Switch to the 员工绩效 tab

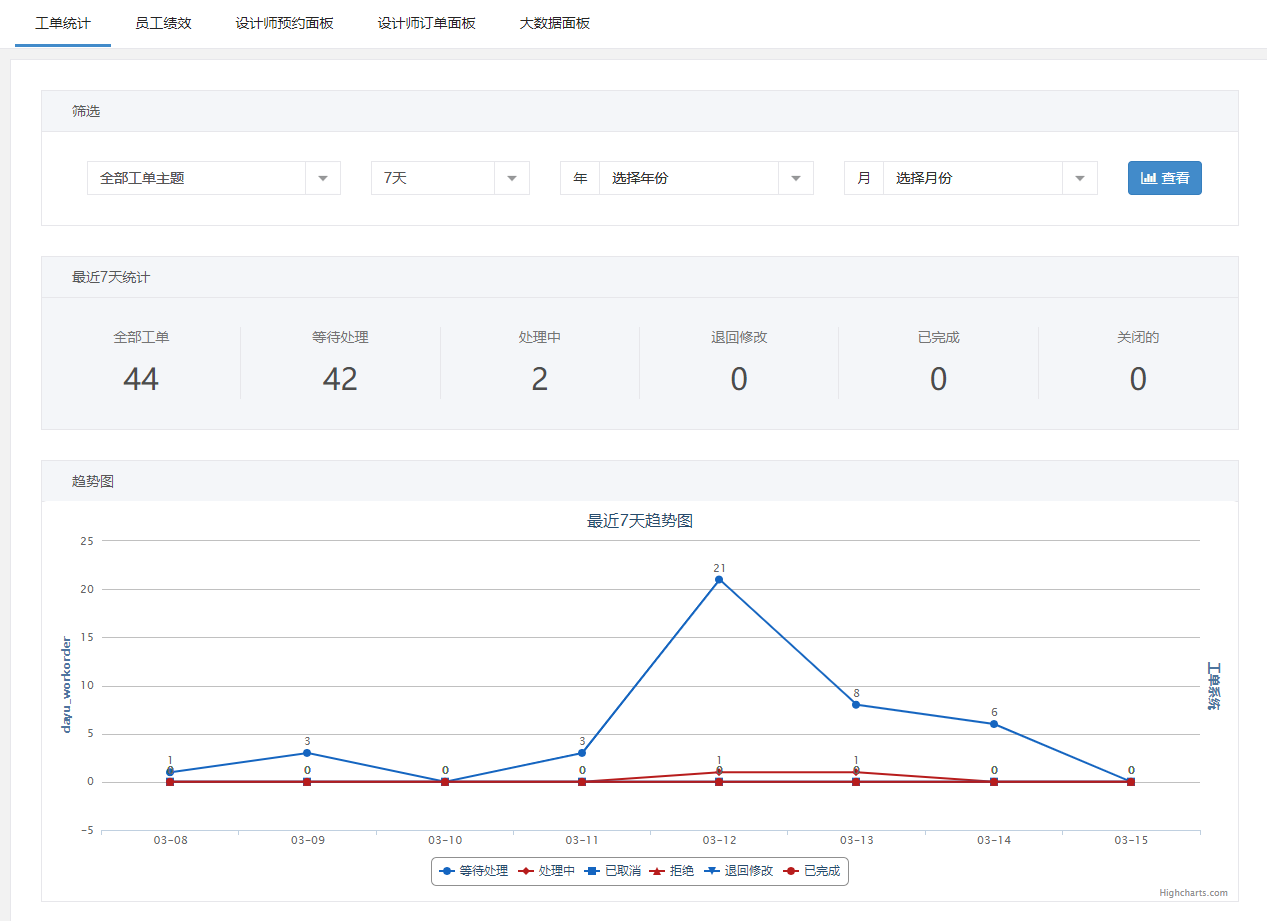click(163, 23)
